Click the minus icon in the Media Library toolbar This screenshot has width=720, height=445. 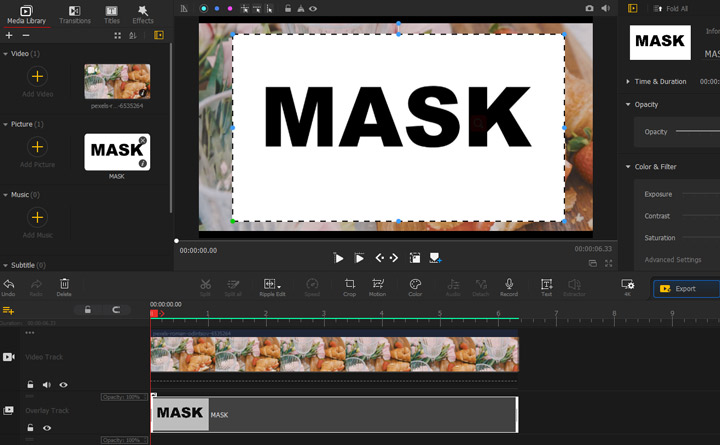[26, 35]
